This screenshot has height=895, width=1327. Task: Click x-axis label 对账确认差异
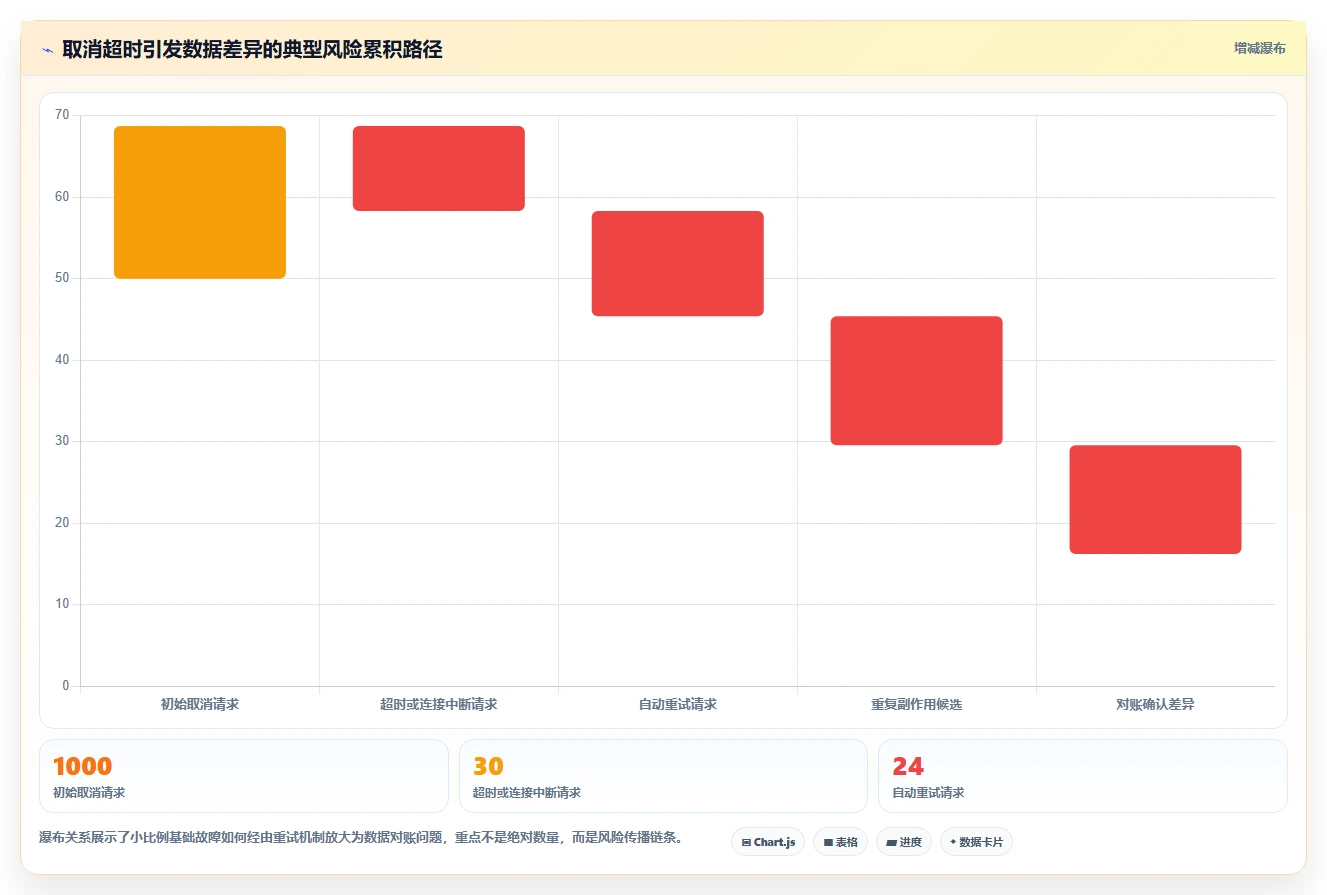click(1156, 704)
